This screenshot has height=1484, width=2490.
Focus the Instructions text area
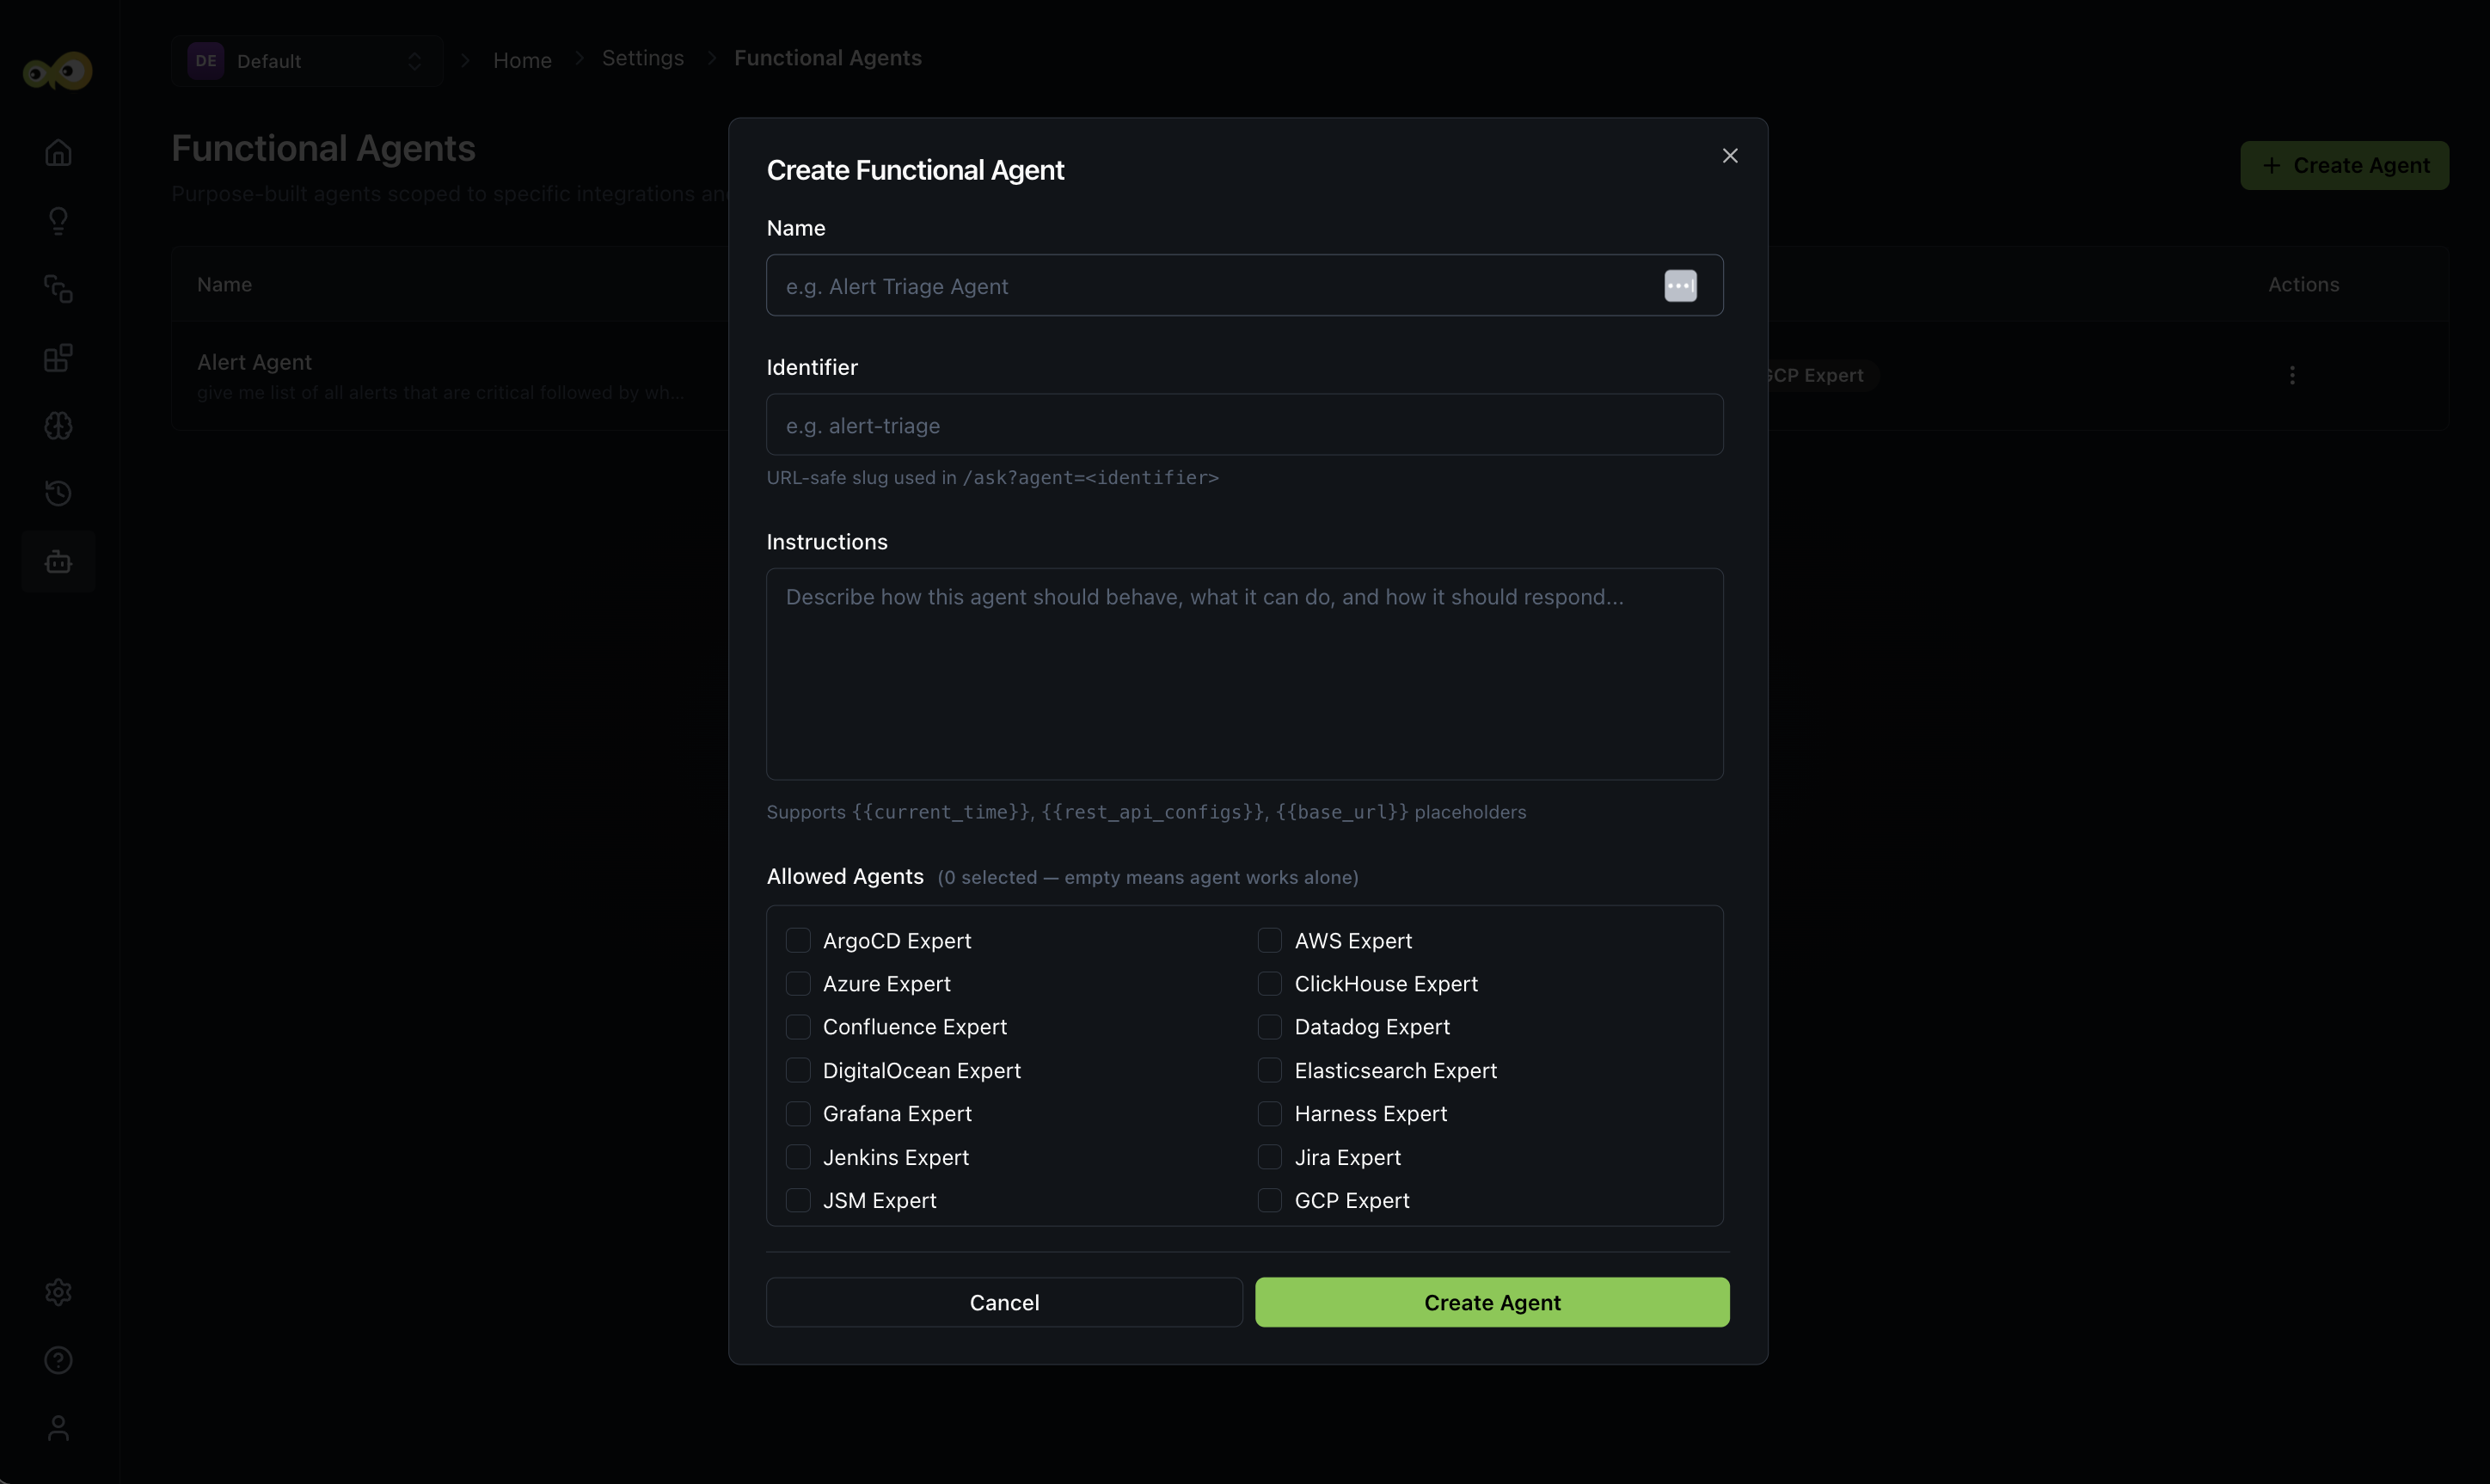tap(1245, 674)
